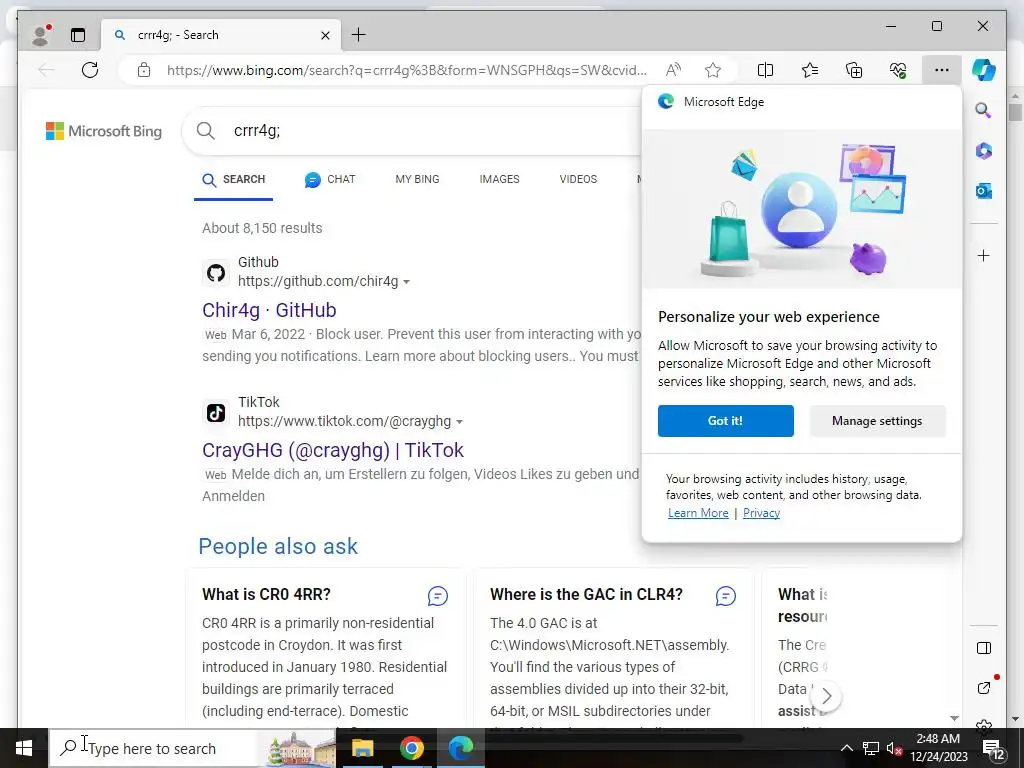Image resolution: width=1024 pixels, height=768 pixels.
Task: Click Manage settings button
Action: click(877, 421)
